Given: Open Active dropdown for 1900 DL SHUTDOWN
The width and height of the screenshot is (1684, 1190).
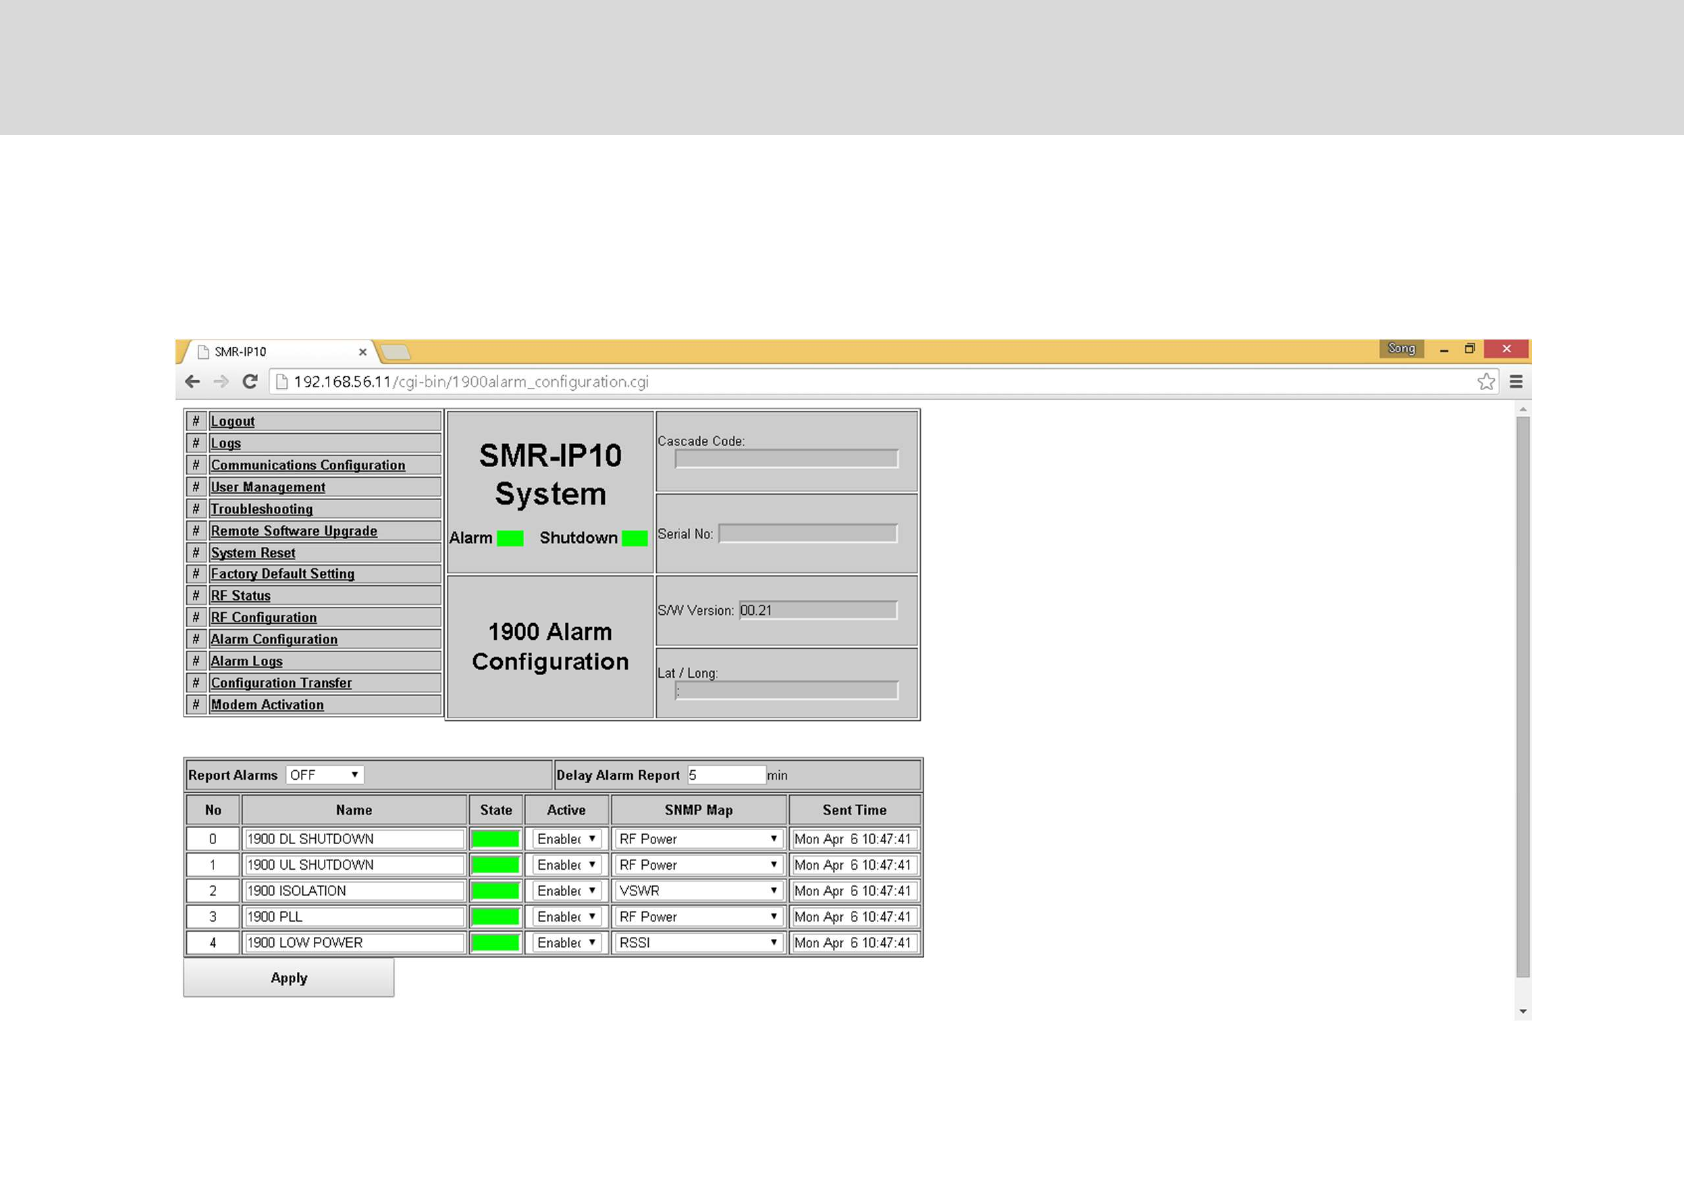Looking at the screenshot, I should [566, 839].
